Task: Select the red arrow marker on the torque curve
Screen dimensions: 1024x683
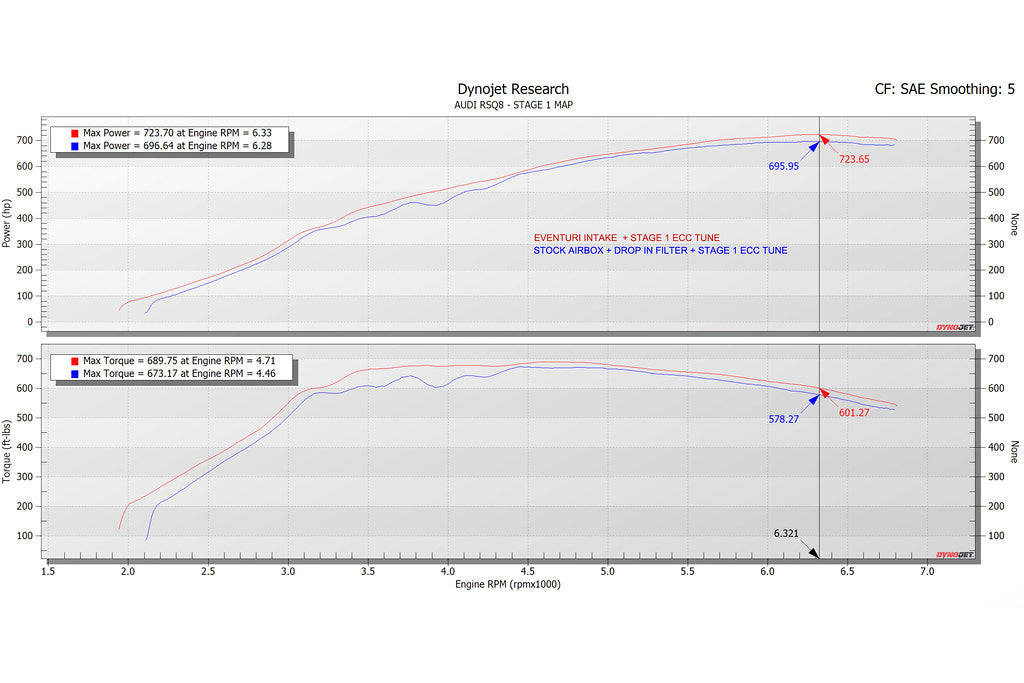Action: click(824, 392)
